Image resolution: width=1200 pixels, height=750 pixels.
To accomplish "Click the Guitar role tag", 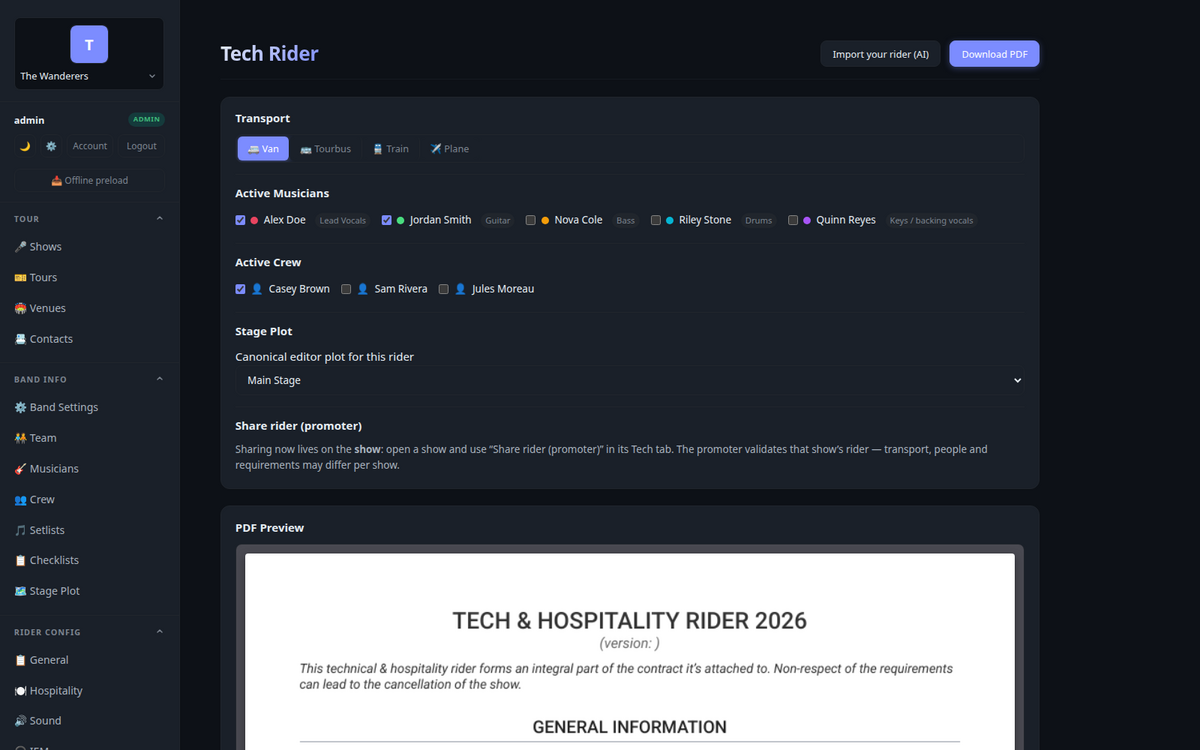I will point(498,220).
